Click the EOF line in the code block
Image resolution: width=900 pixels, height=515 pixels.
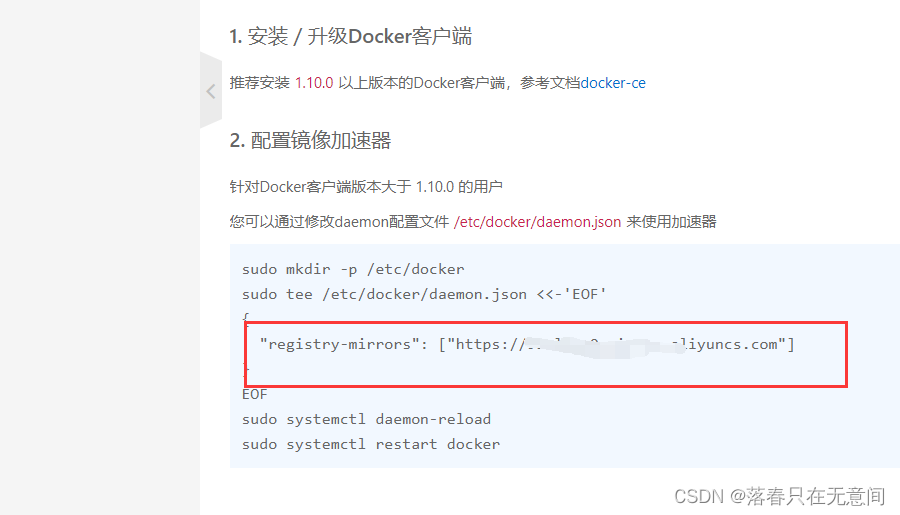tap(255, 394)
